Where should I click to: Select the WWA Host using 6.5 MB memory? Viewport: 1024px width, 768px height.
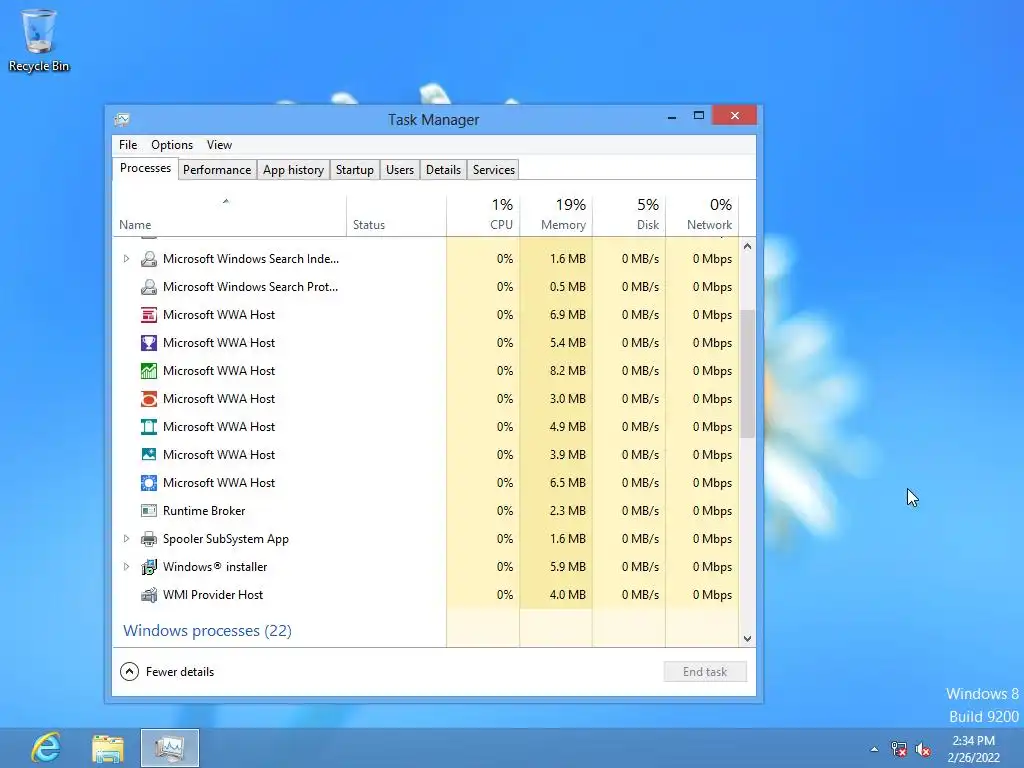point(426,483)
